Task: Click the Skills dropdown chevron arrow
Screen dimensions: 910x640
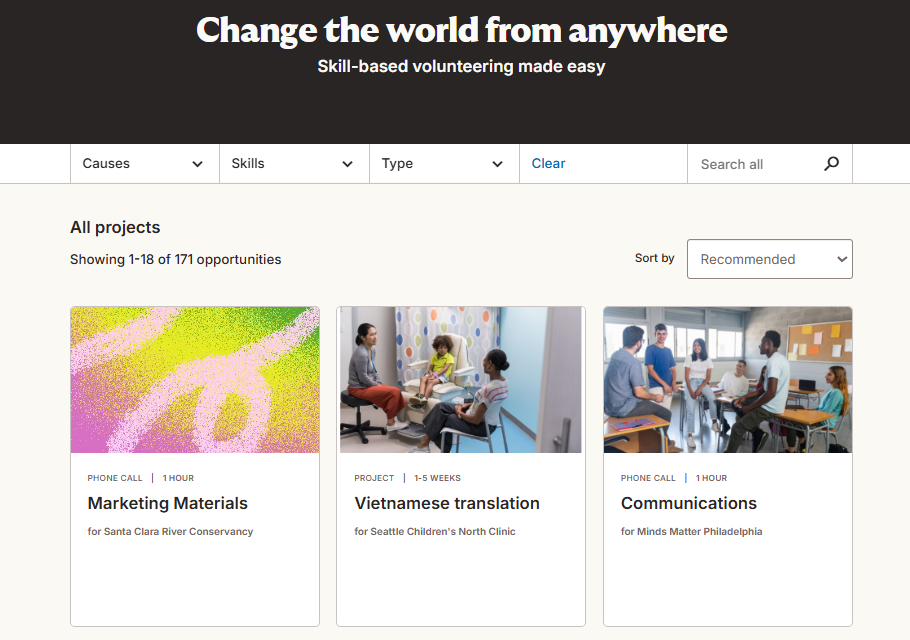Action: pos(348,165)
